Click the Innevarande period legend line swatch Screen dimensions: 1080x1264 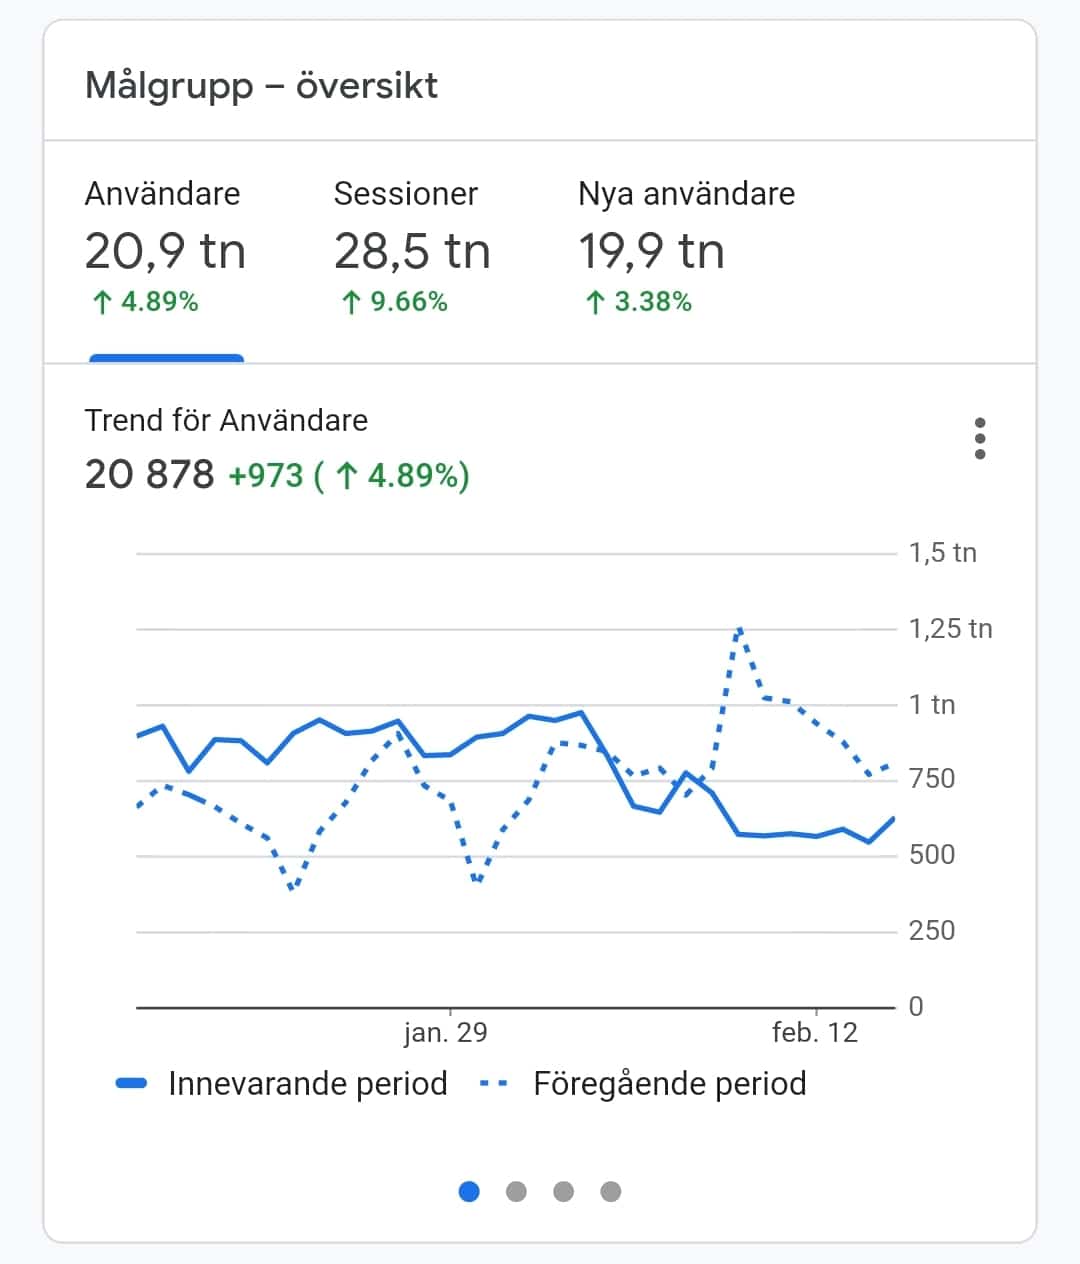pyautogui.click(x=132, y=1084)
